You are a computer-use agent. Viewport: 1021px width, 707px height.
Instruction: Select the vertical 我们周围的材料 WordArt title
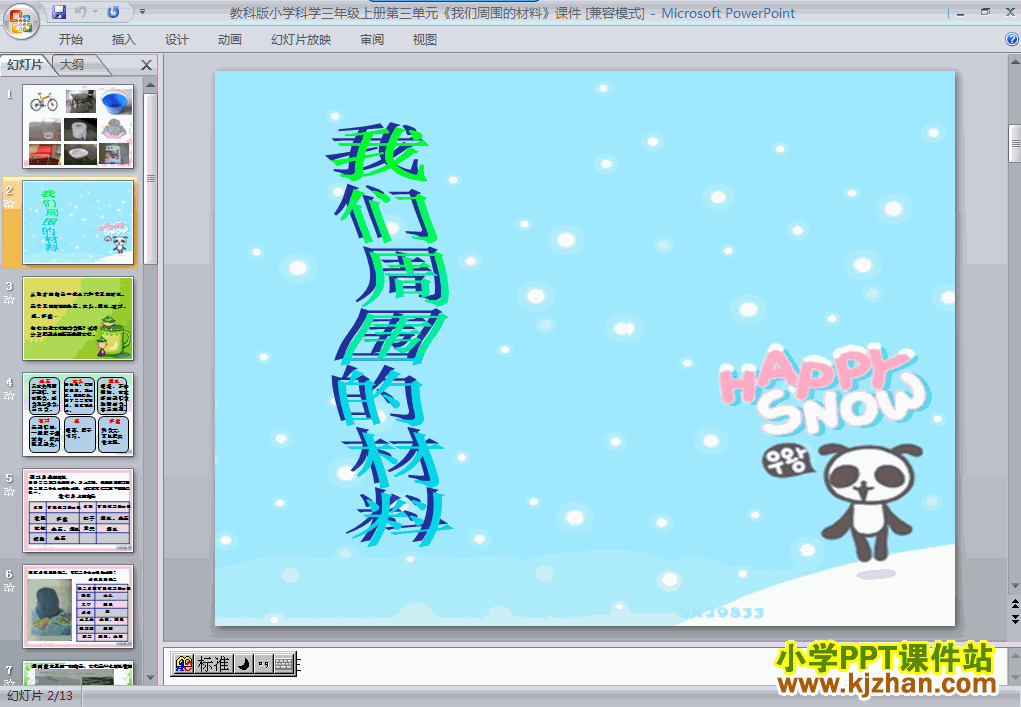391,334
